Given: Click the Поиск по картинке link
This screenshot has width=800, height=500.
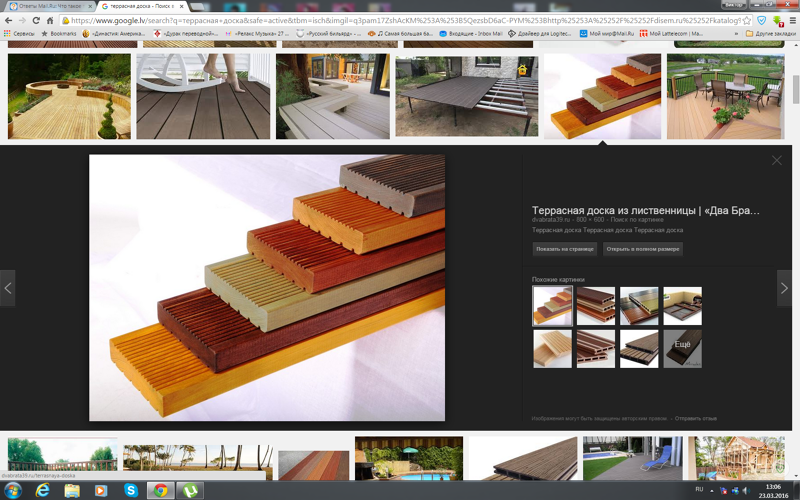Looking at the screenshot, I should point(637,219).
